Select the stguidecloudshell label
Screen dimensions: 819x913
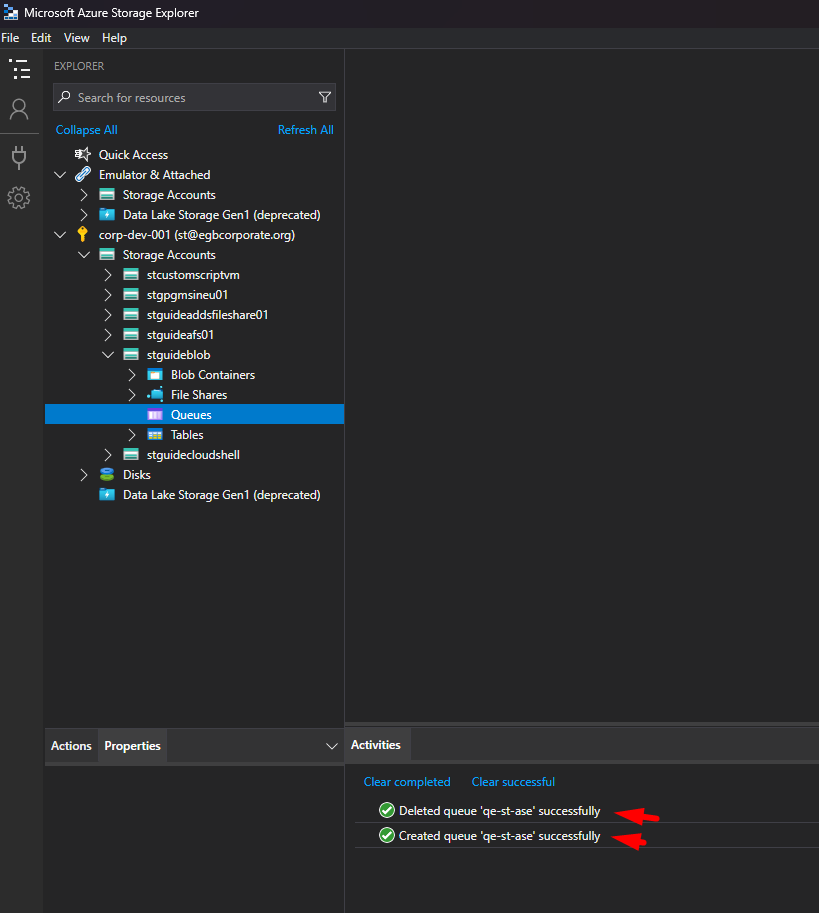(x=193, y=454)
